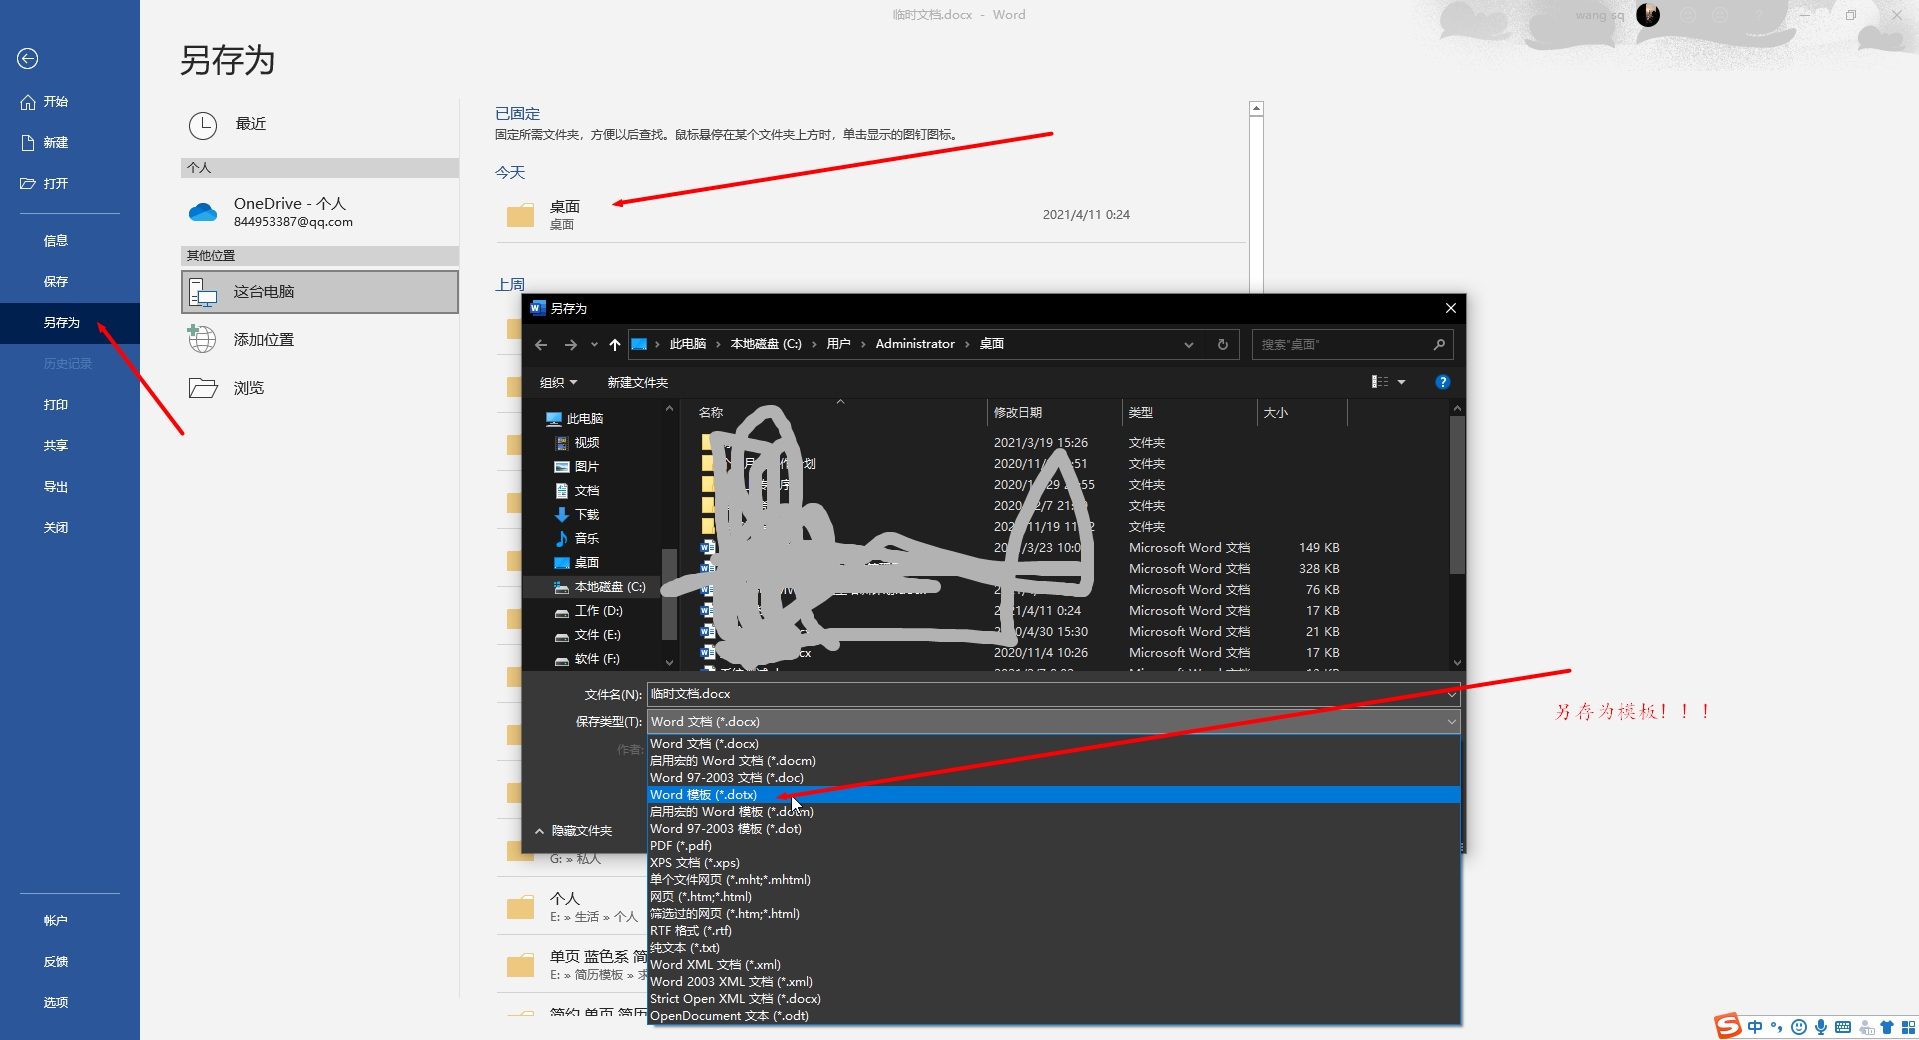Sort file list by 大小 column
1919x1040 pixels.
pos(1302,413)
